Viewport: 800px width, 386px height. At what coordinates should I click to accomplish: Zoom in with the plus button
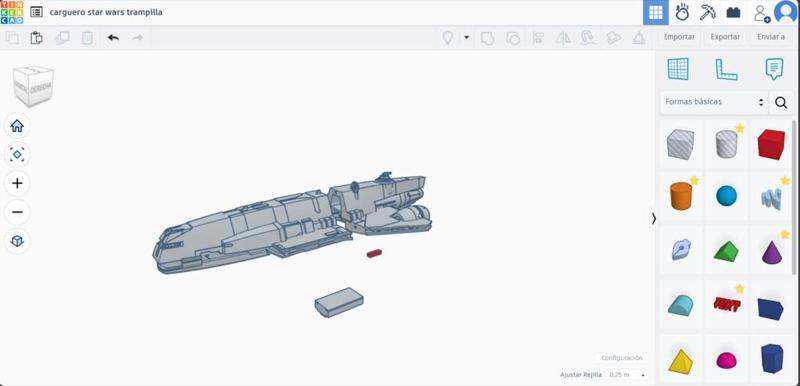tap(17, 184)
